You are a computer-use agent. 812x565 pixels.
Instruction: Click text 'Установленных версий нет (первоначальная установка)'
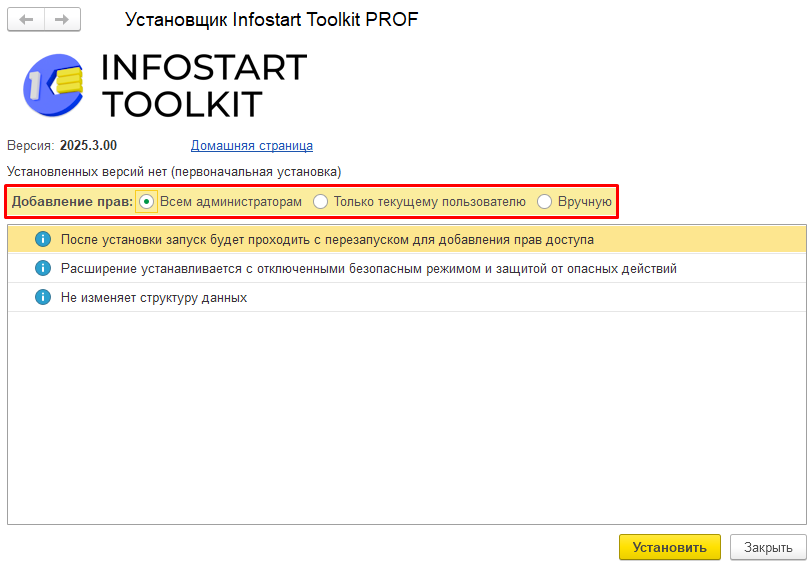(x=174, y=171)
